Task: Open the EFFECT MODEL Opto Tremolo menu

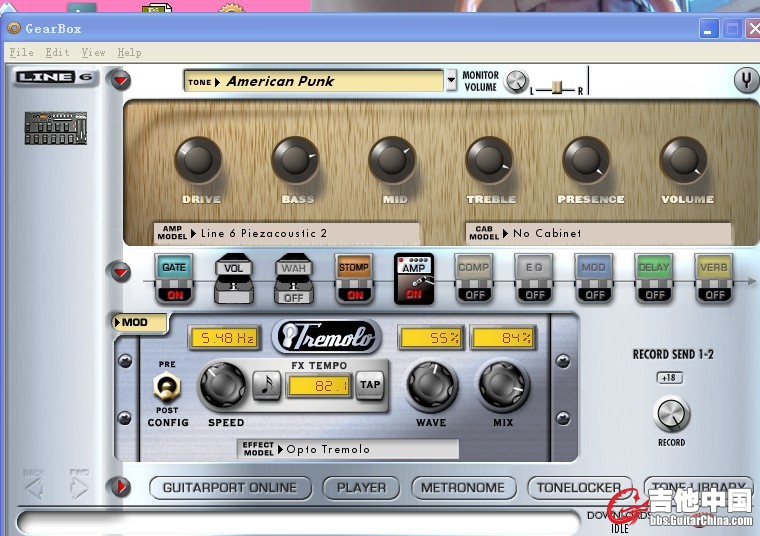Action: [348, 449]
